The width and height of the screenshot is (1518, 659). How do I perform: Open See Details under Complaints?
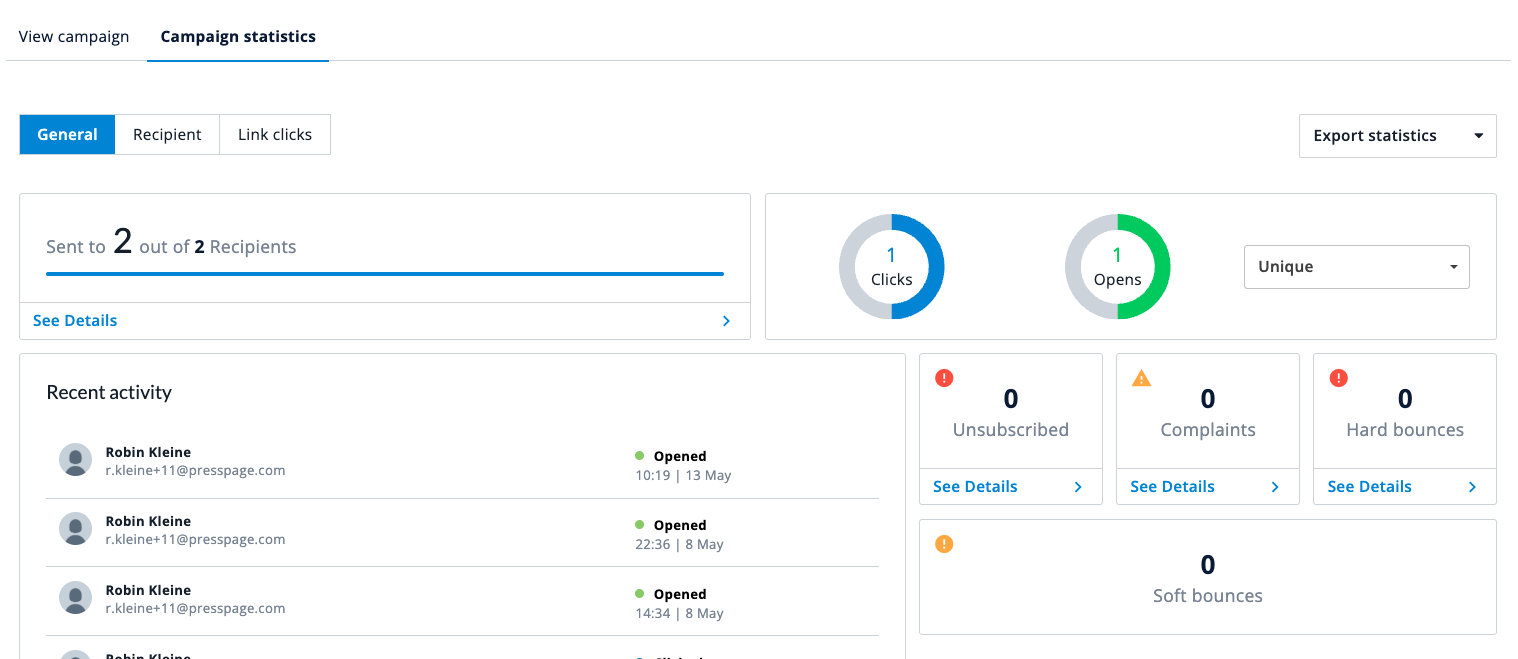pos(1172,487)
